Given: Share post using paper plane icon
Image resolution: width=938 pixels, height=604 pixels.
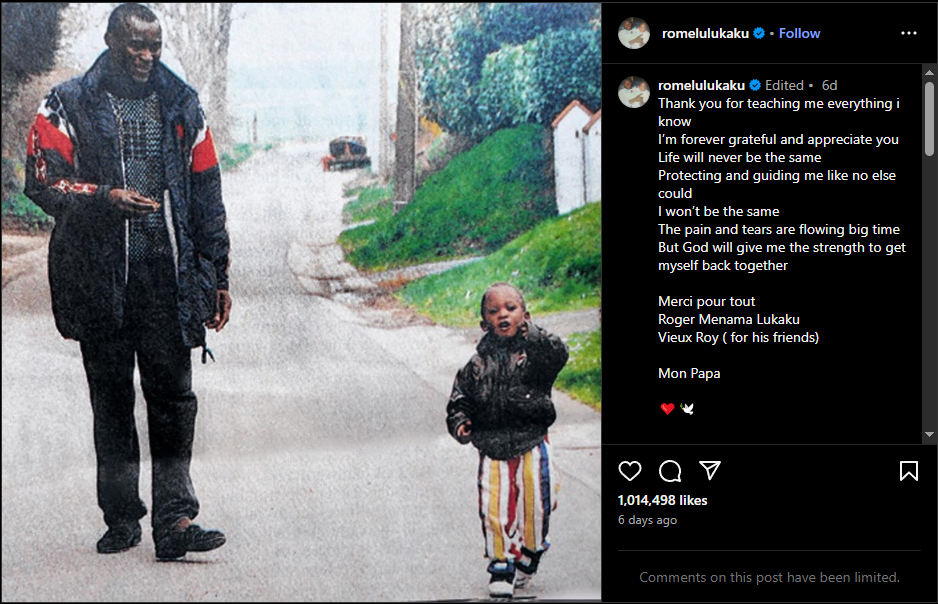Looking at the screenshot, I should pos(709,470).
